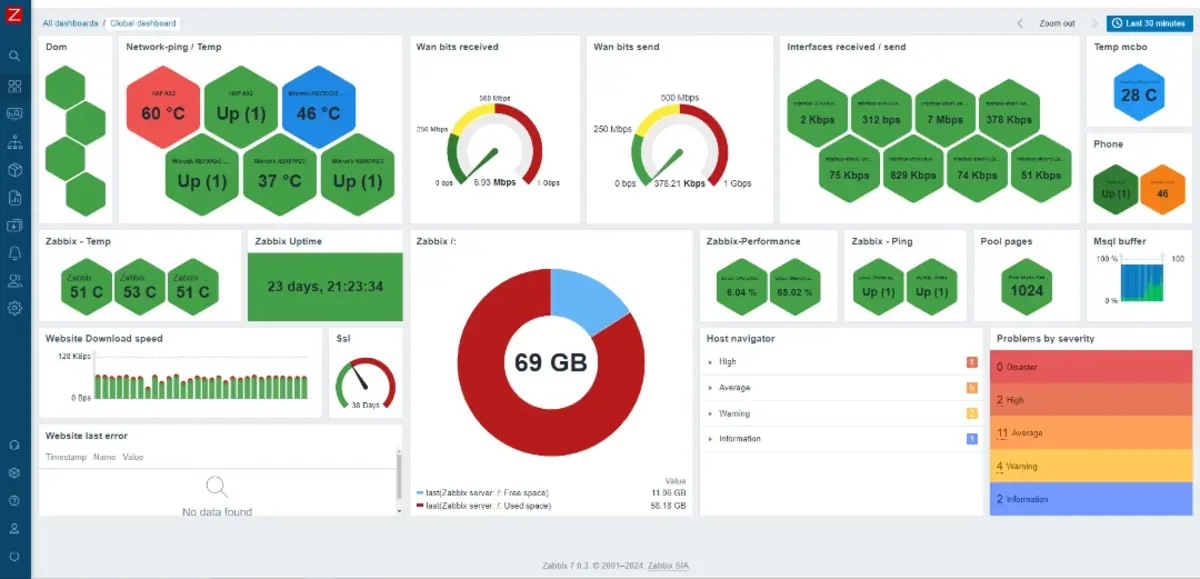The image size is (1200, 579).
Task: Open the Dashboards sidebar icon
Action: coord(15,87)
